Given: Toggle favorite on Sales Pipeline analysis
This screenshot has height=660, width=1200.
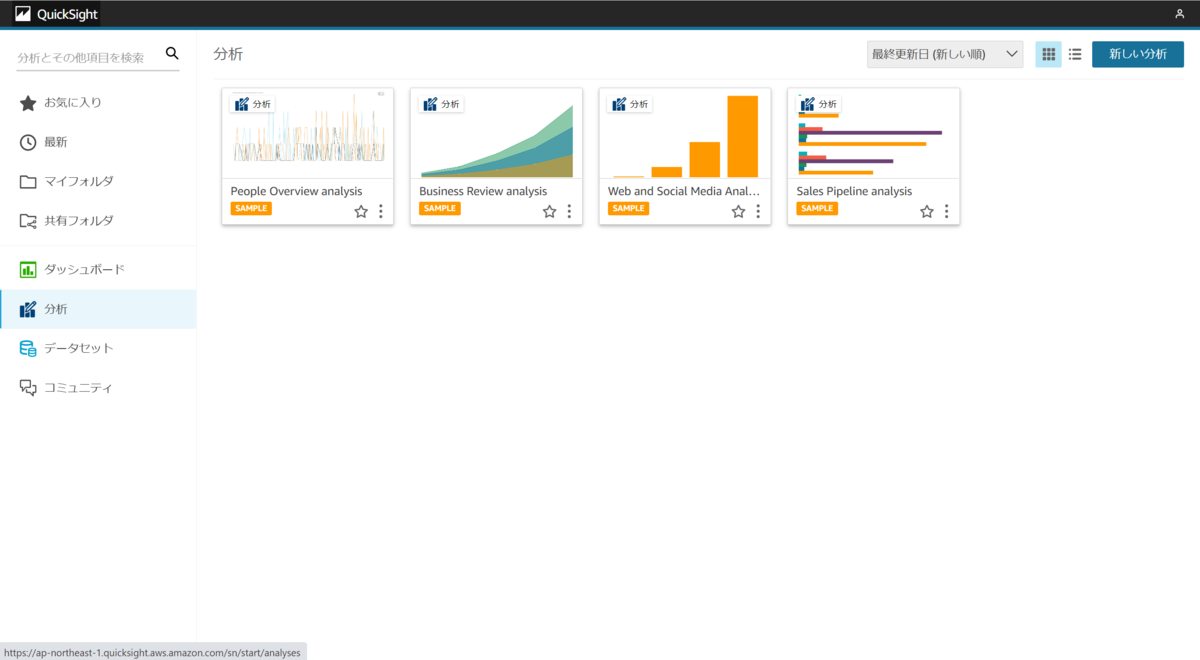Looking at the screenshot, I should point(926,211).
